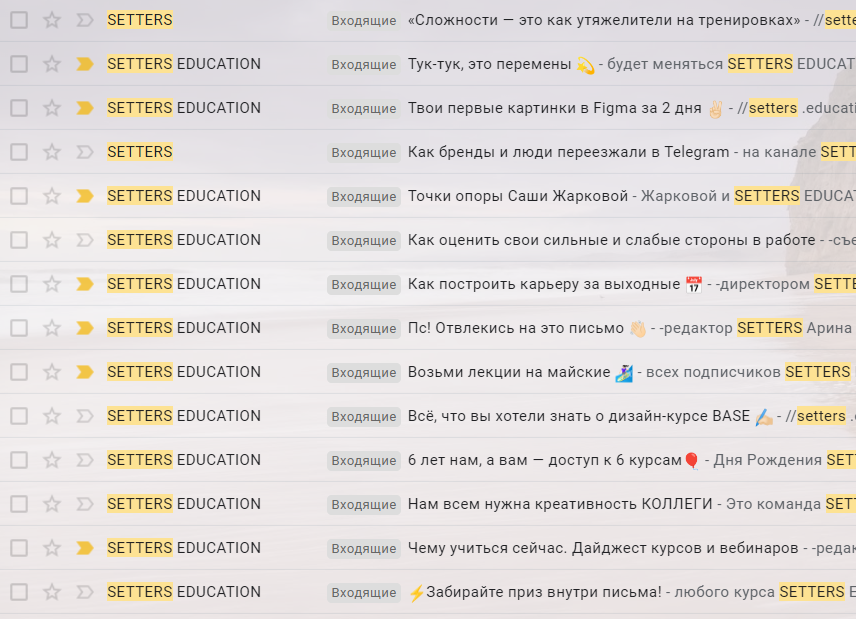Open 'Как бренды и люди переезжали в Telegram'
The width and height of the screenshot is (856, 619).
click(568, 152)
